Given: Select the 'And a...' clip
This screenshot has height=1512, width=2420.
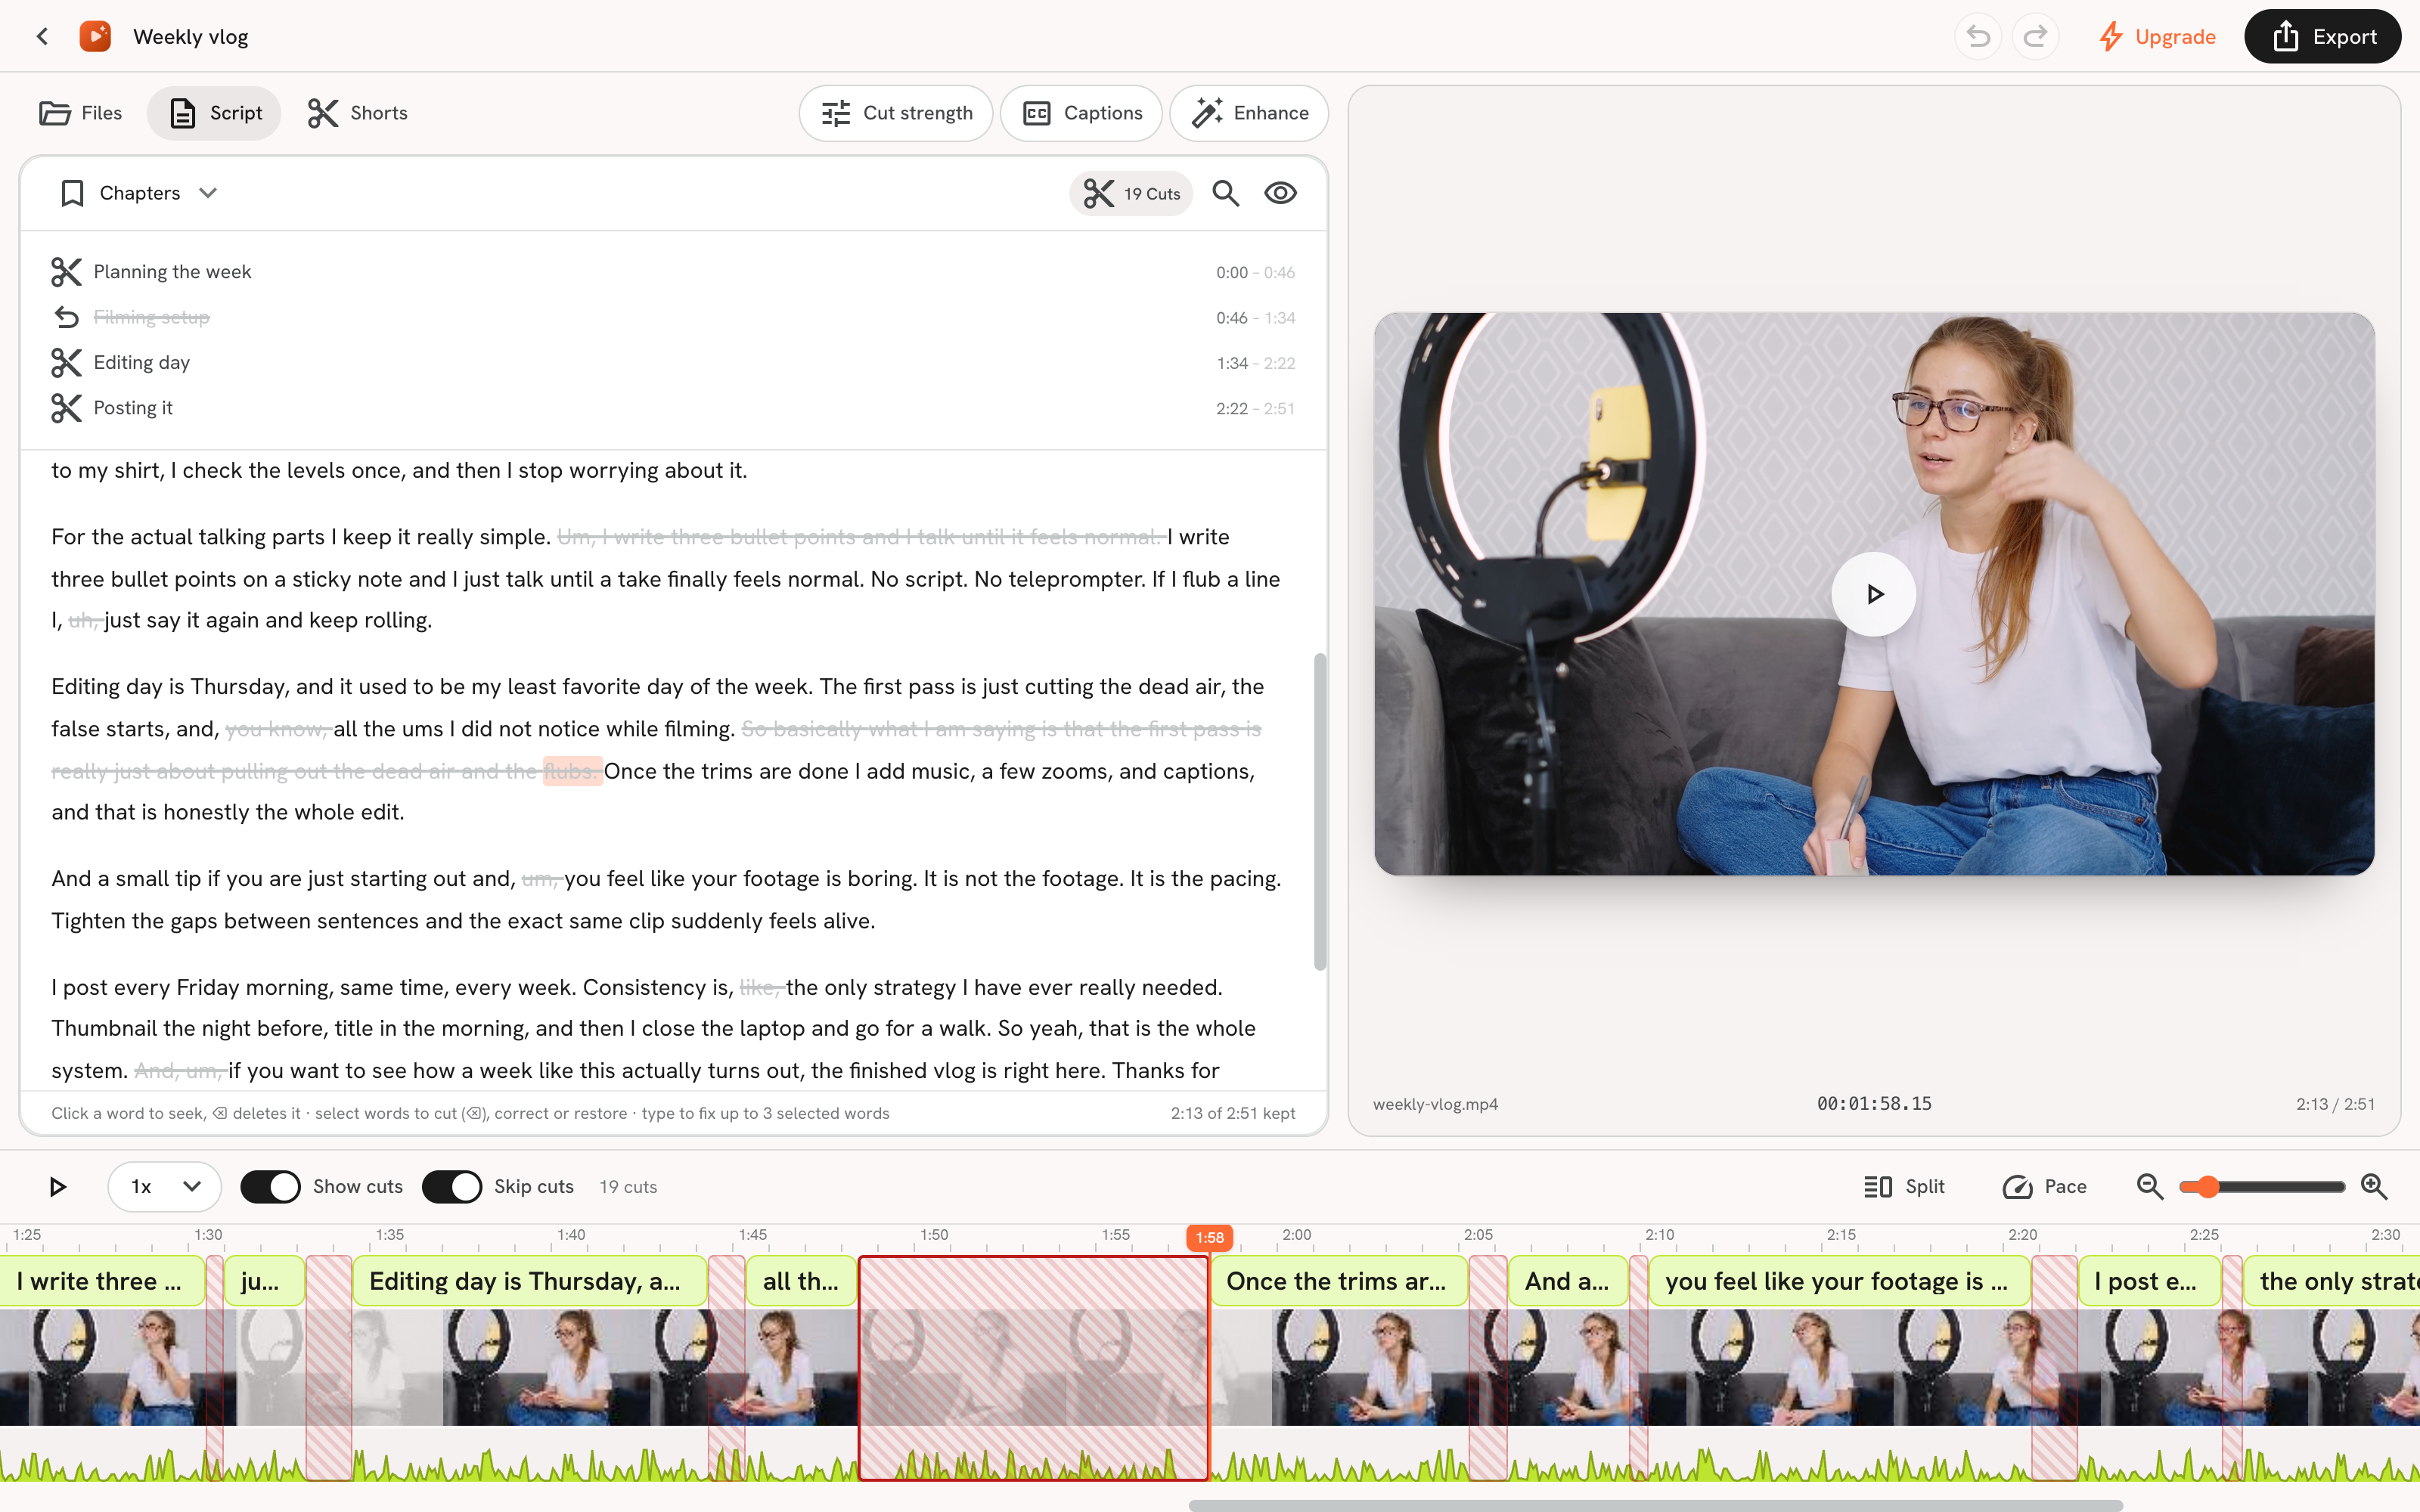Looking at the screenshot, I should tap(1568, 1281).
